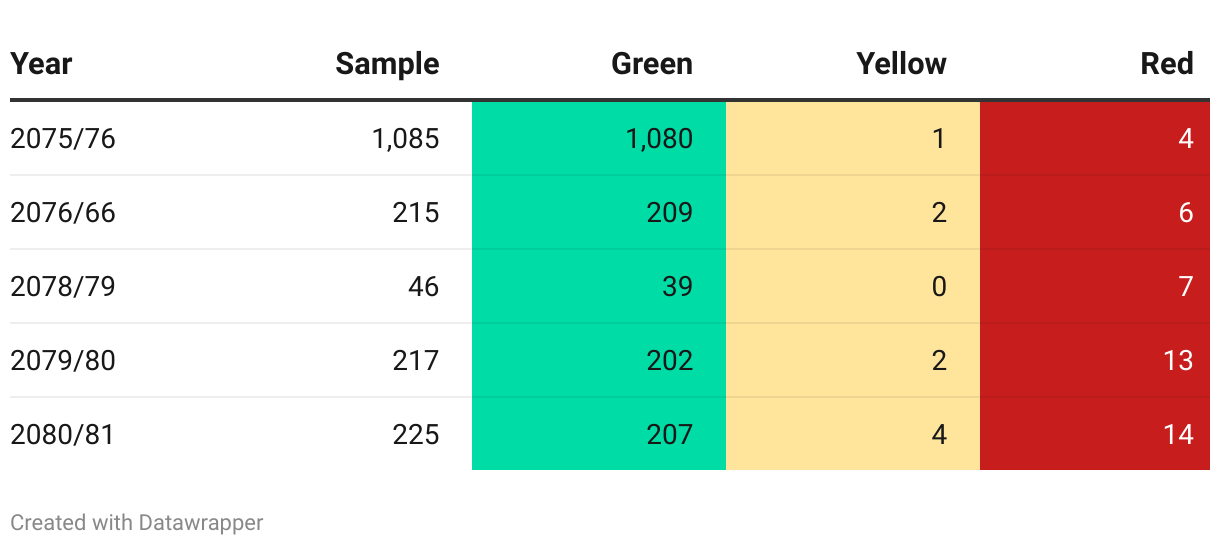This screenshot has height=546, width=1220.
Task: Click the Yellow column header
Action: (x=901, y=64)
